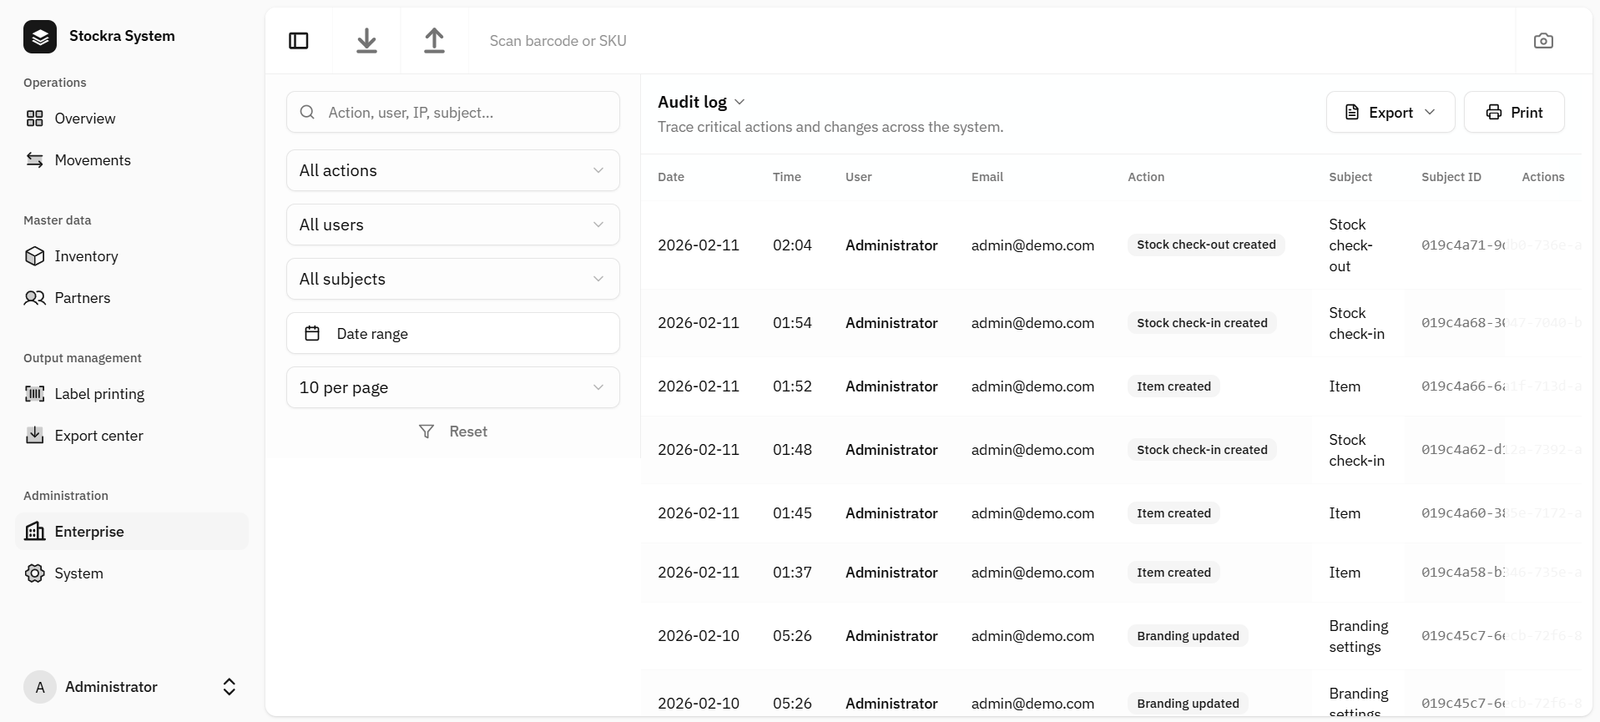Click the stock check-out upload arrow icon
1600x722 pixels.
(x=434, y=41)
